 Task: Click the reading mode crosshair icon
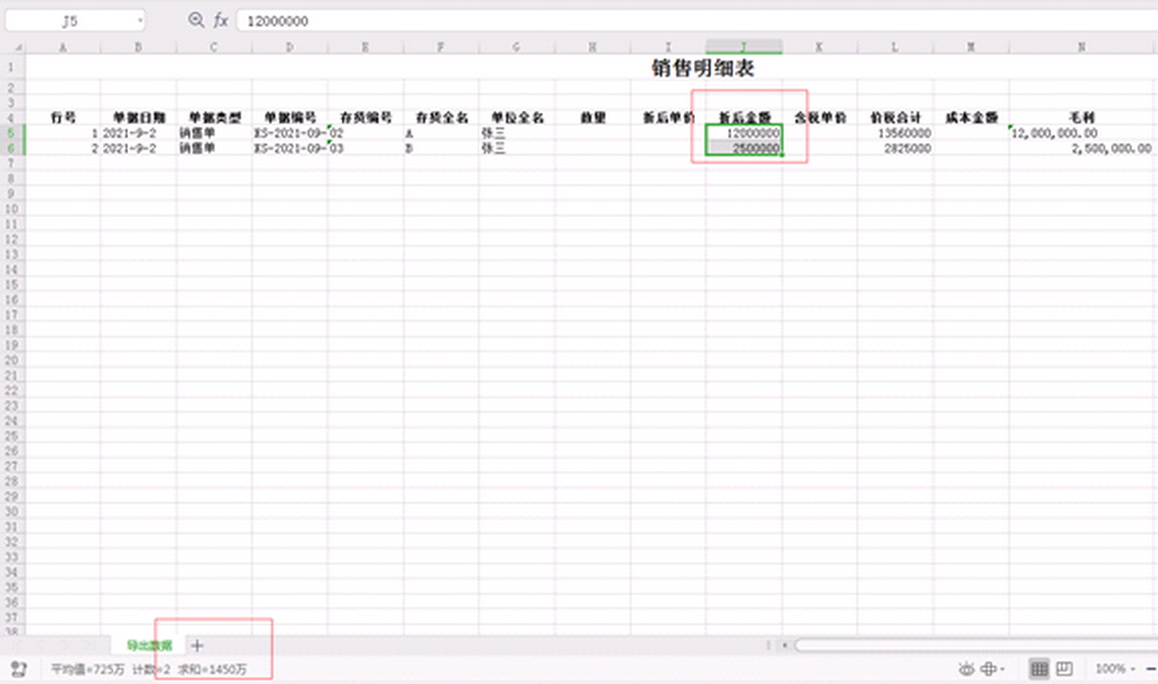988,668
